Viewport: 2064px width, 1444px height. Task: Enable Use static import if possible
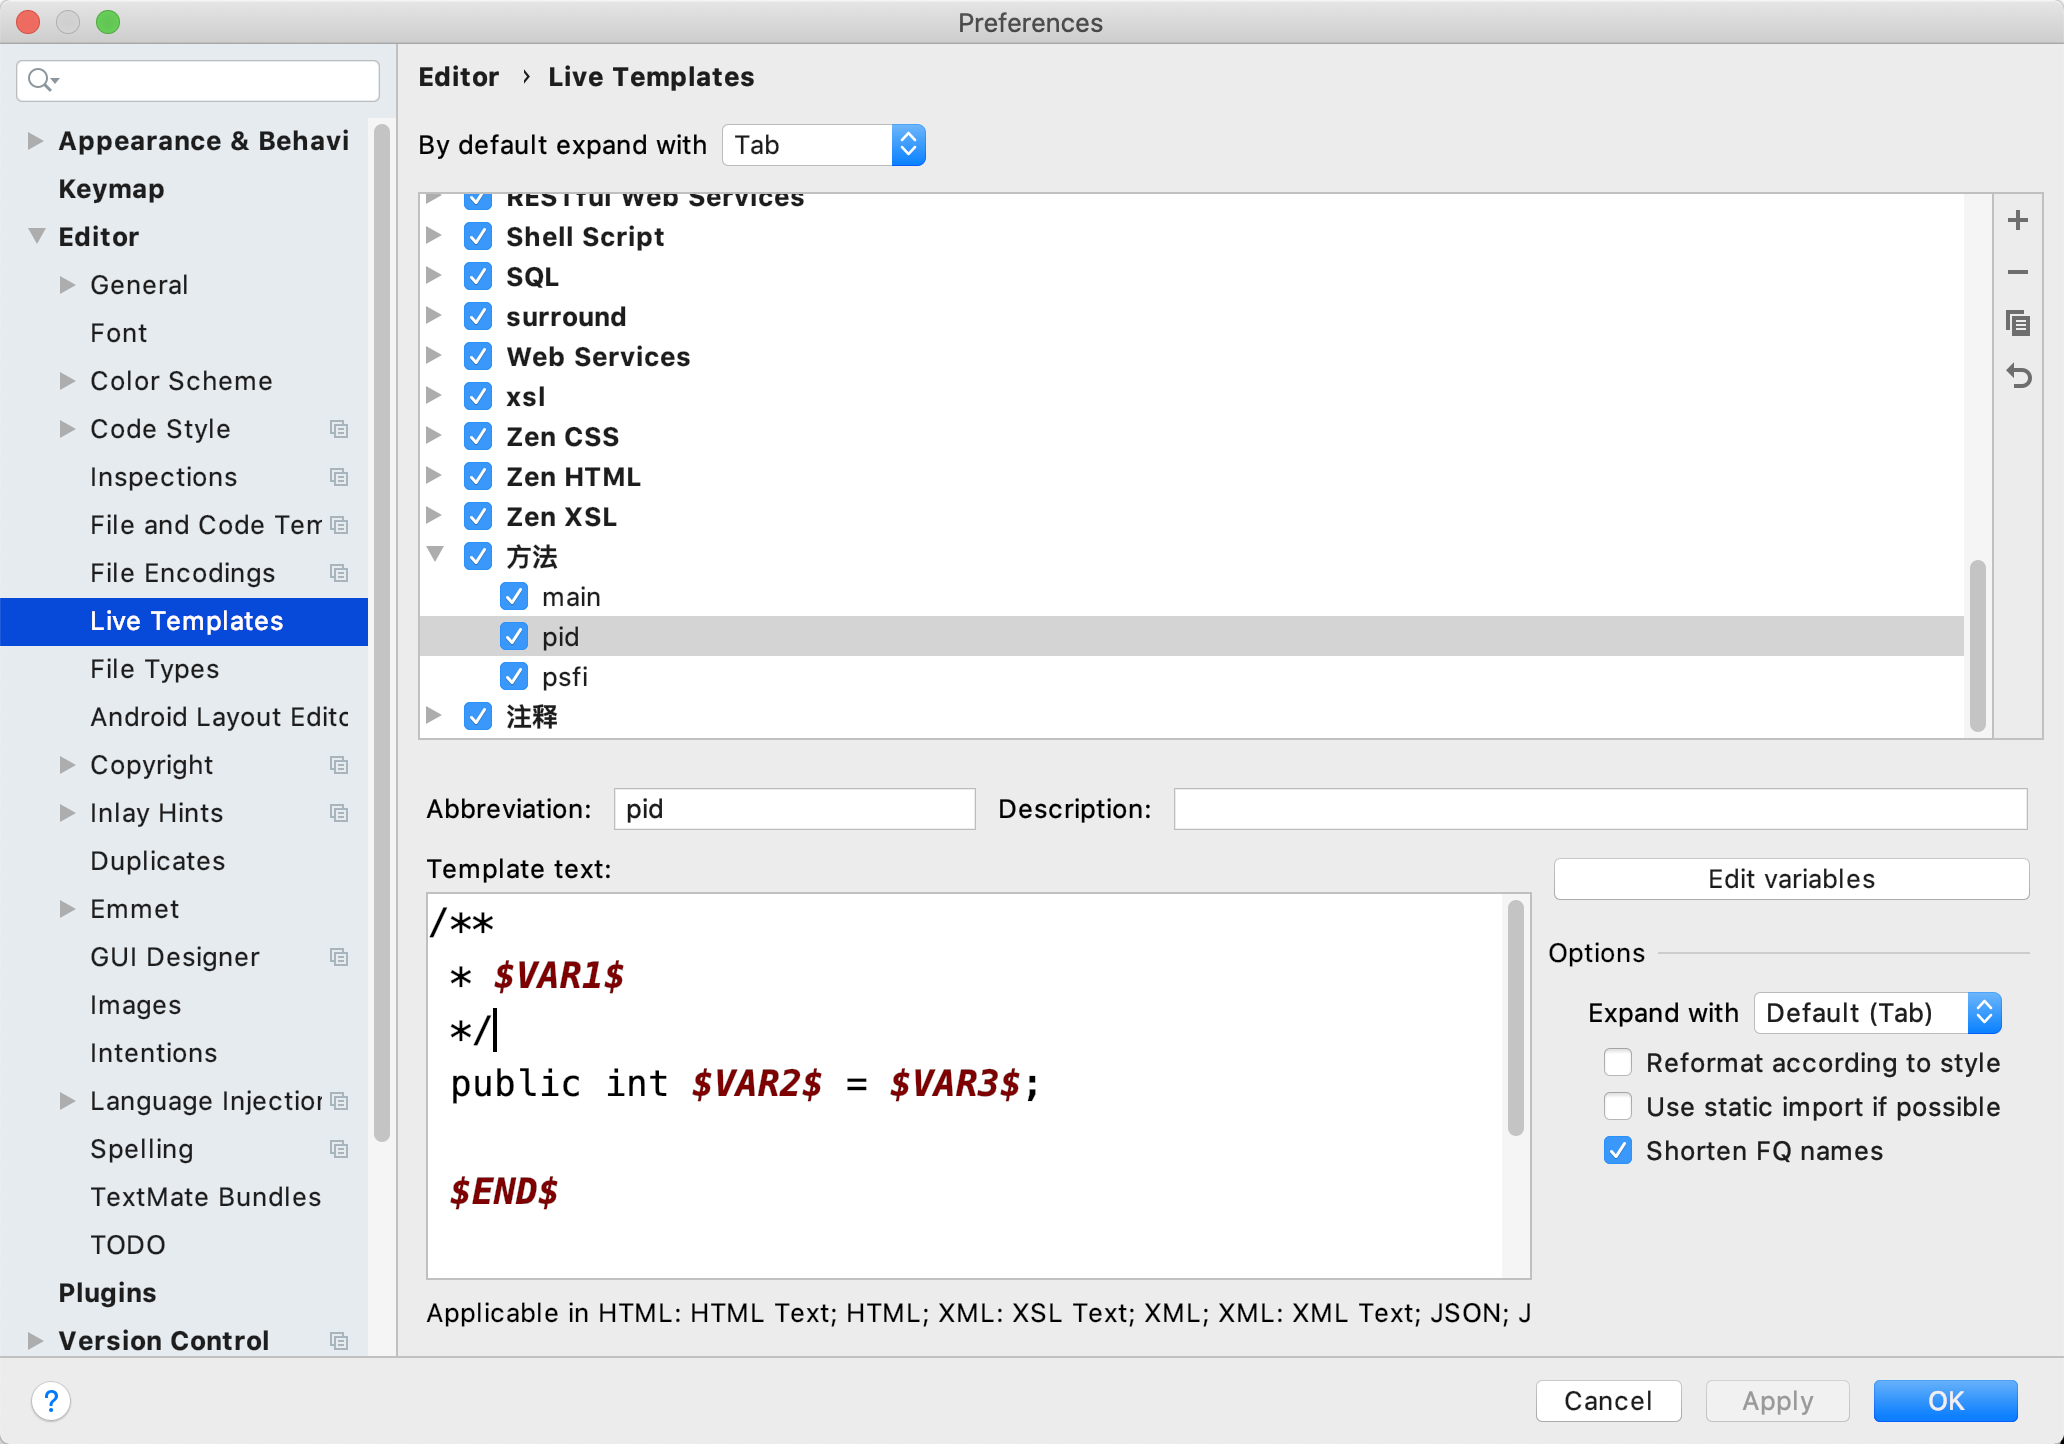click(1618, 1106)
